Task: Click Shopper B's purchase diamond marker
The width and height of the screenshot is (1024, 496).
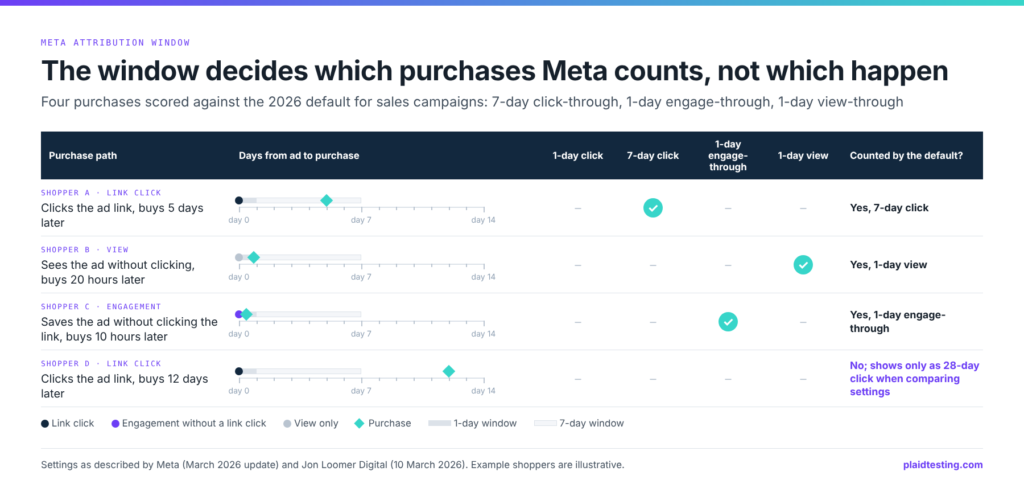Action: [253, 258]
